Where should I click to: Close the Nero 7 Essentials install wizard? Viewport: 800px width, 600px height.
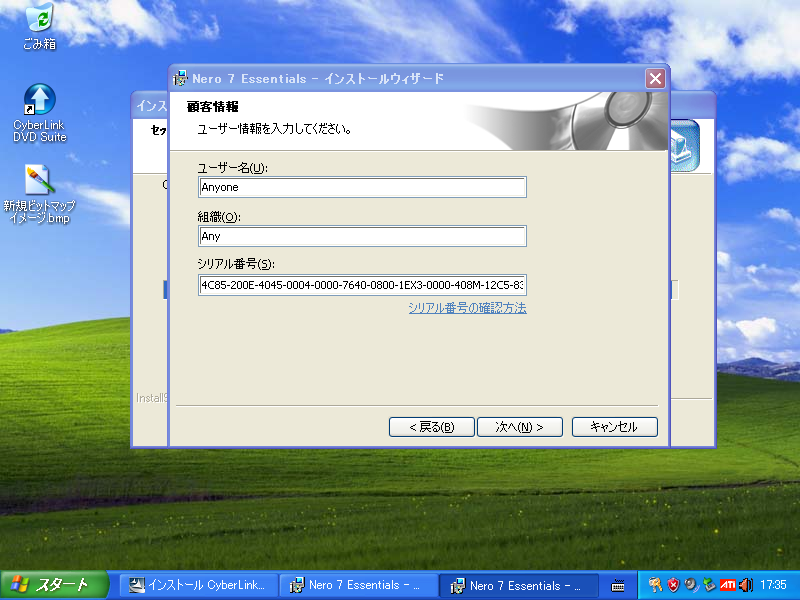(655, 79)
